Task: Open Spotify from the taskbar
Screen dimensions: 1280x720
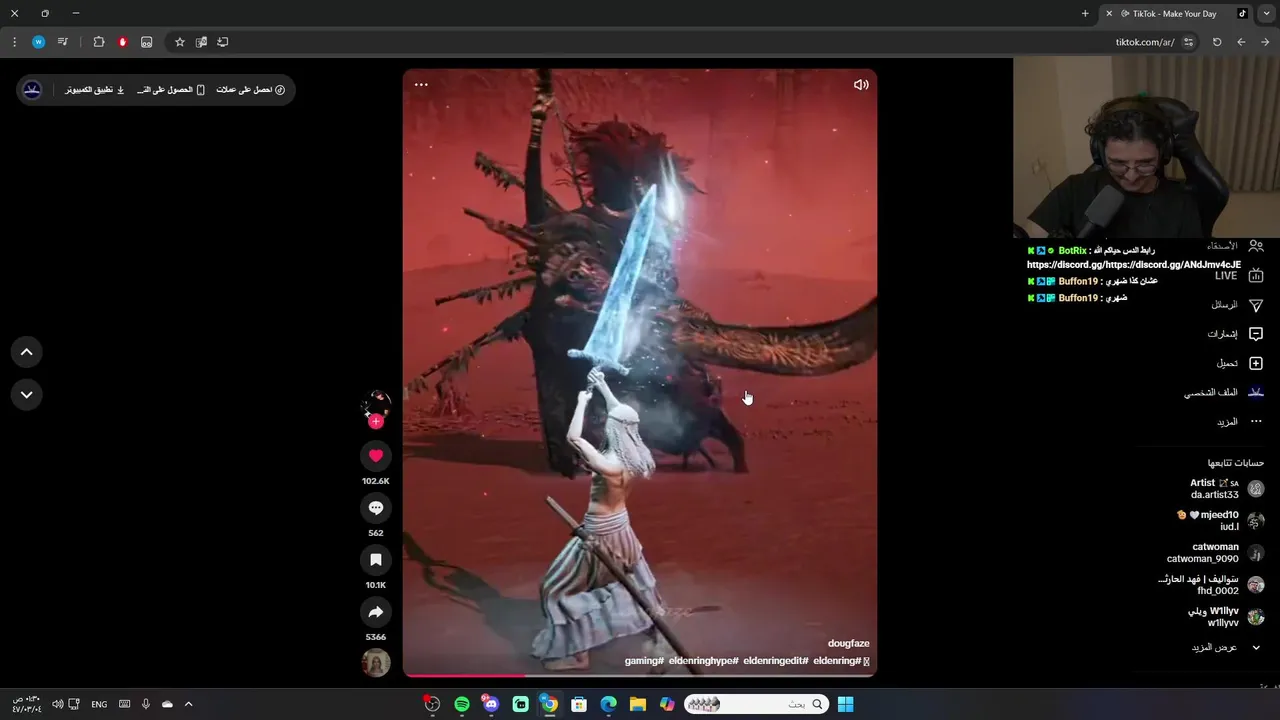Action: click(462, 704)
